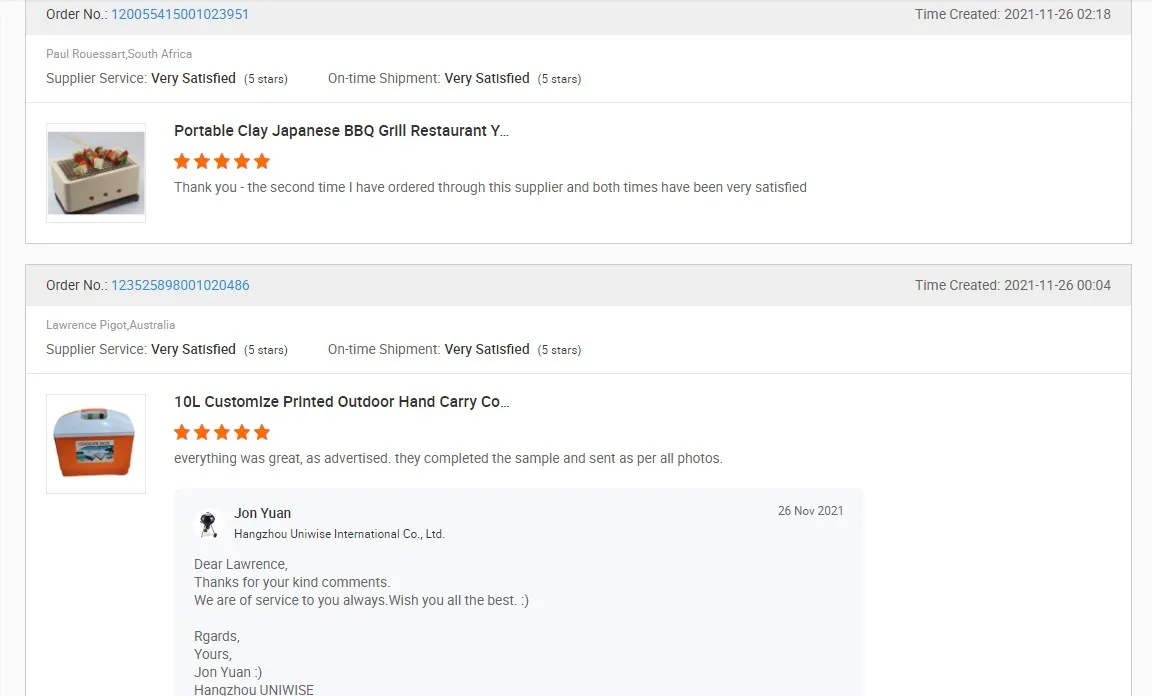Viewport: 1152px width, 696px height.
Task: Open the Portable Clay Japanese BBQ Grill thumbnail
Action: [x=96, y=173]
